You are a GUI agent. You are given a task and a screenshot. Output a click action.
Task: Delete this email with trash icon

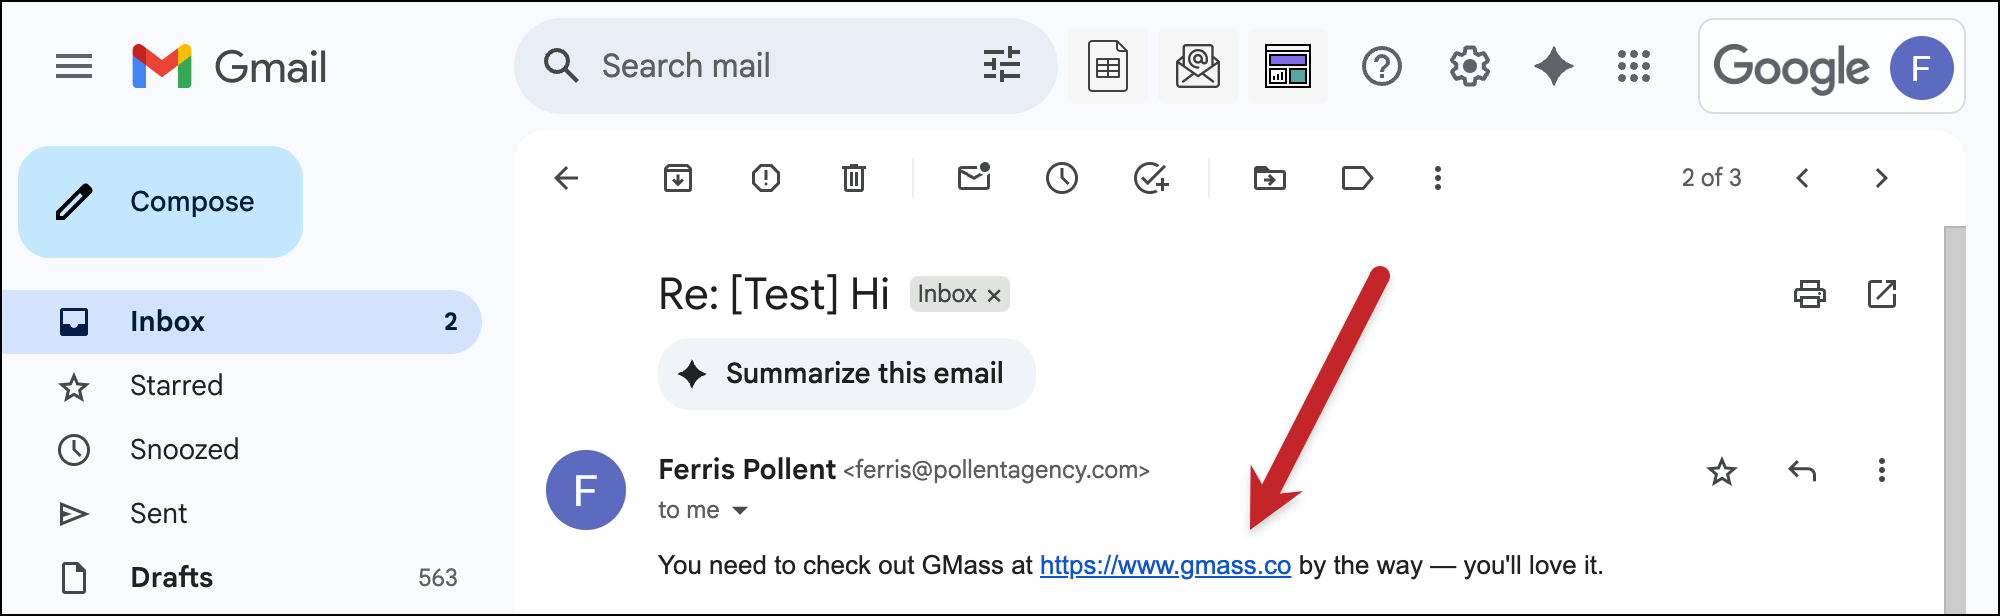pos(853,178)
